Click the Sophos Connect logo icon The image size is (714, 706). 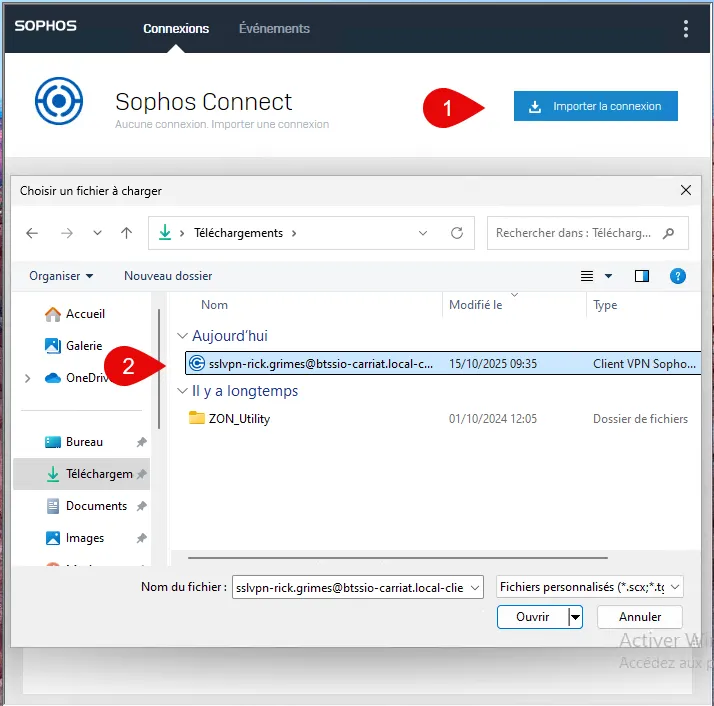(58, 104)
